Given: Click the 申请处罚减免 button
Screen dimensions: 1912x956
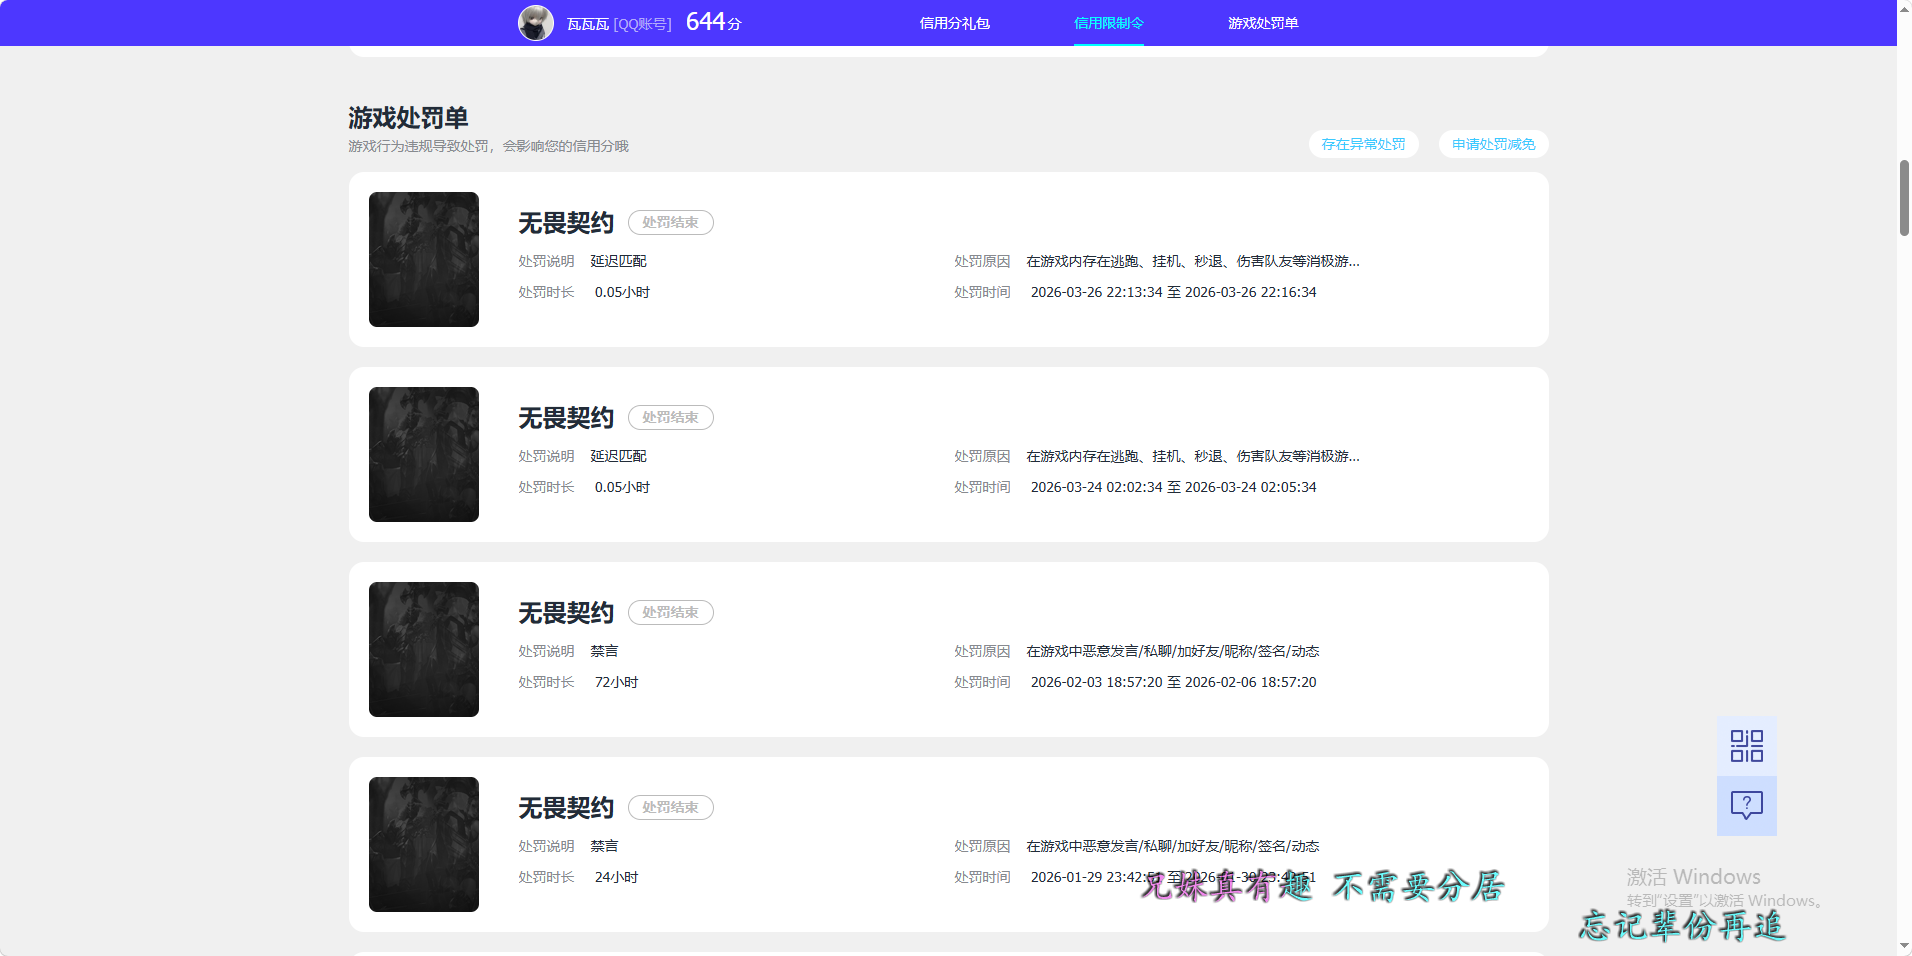Looking at the screenshot, I should 1492,144.
